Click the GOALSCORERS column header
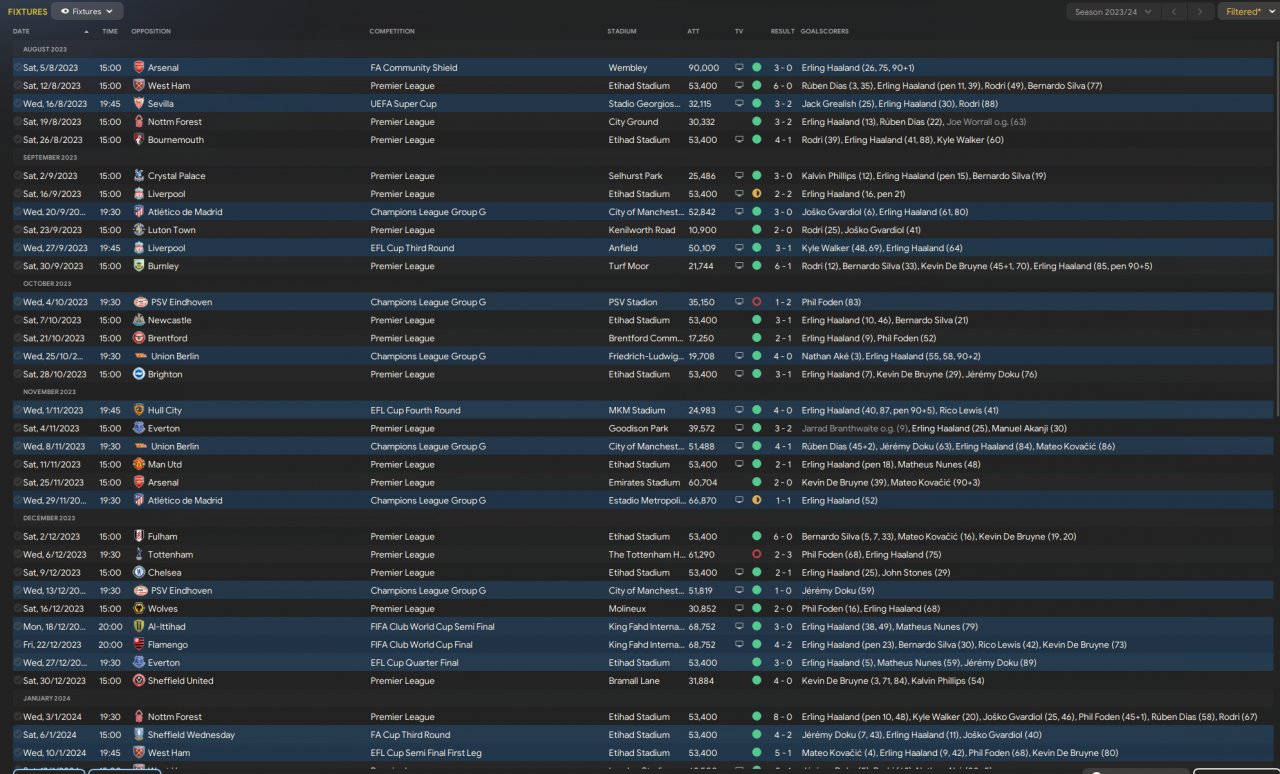The image size is (1280, 774). point(823,31)
